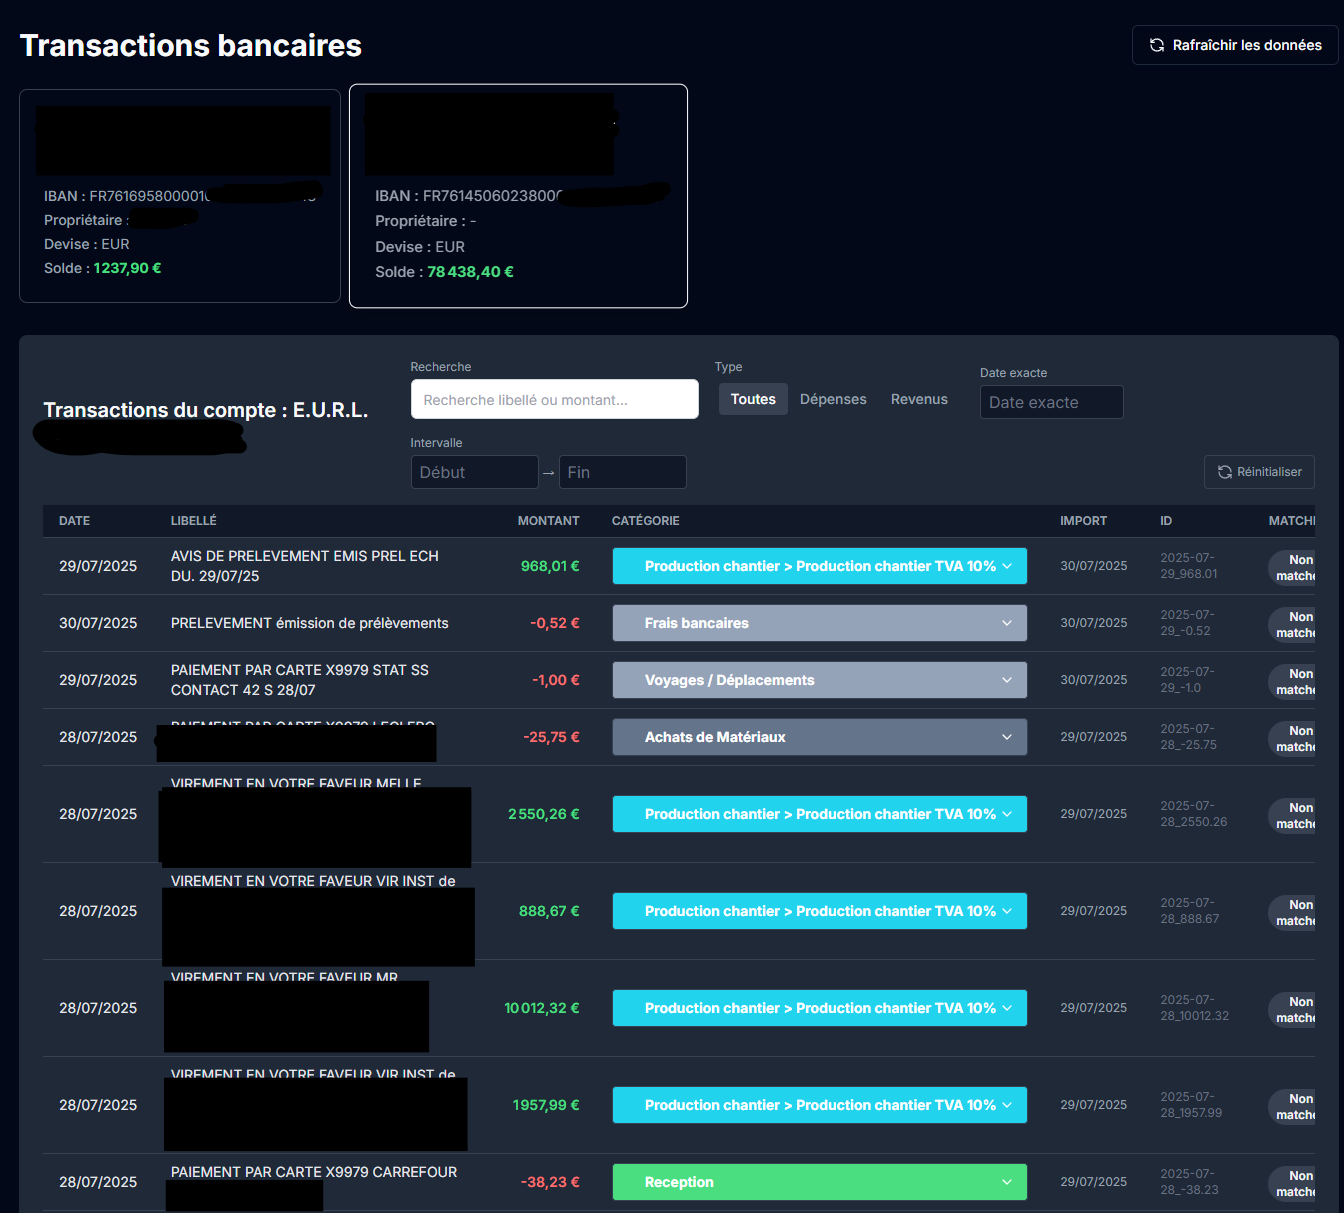Click chevron icon on Frais bancaires category
This screenshot has width=1344, height=1213.
[x=1006, y=623]
